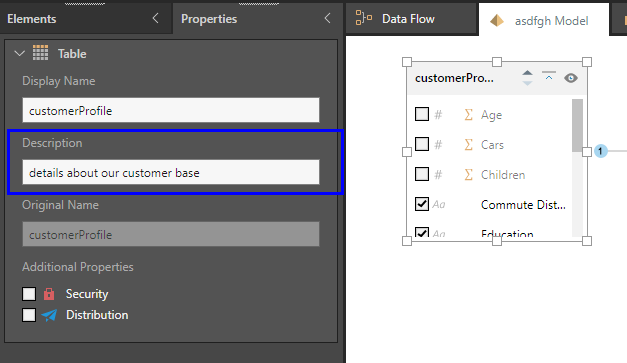Click the Data Flow diagram icon
627x363 pixels.
[363, 18]
